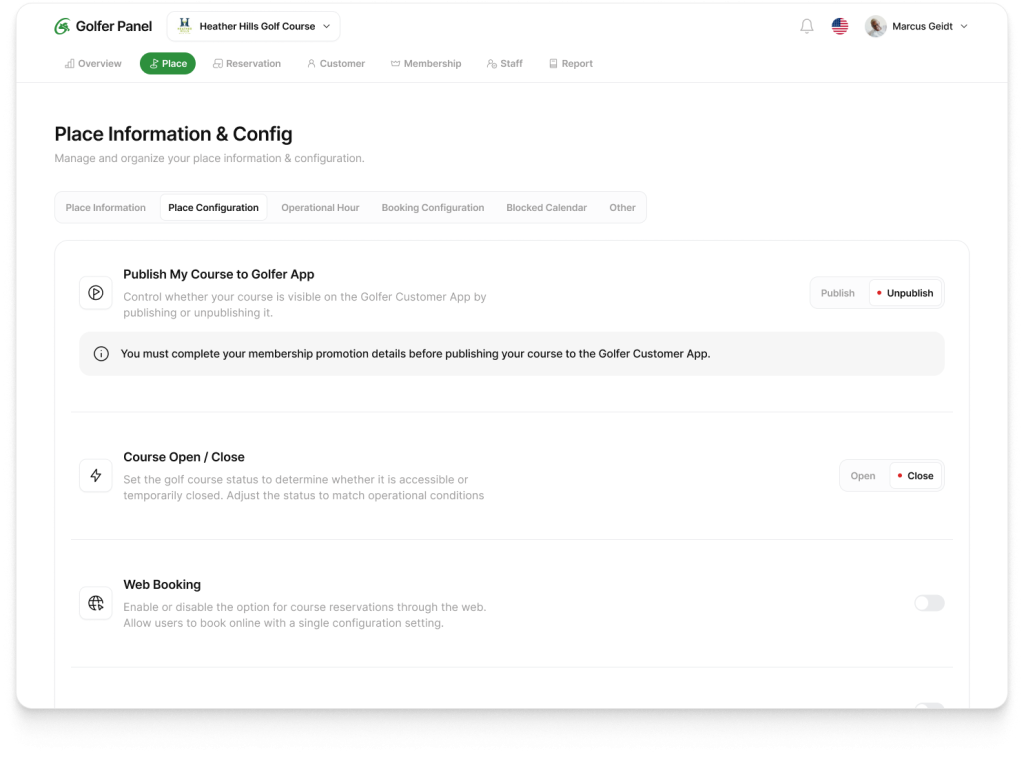Set course status to Publish

838,293
